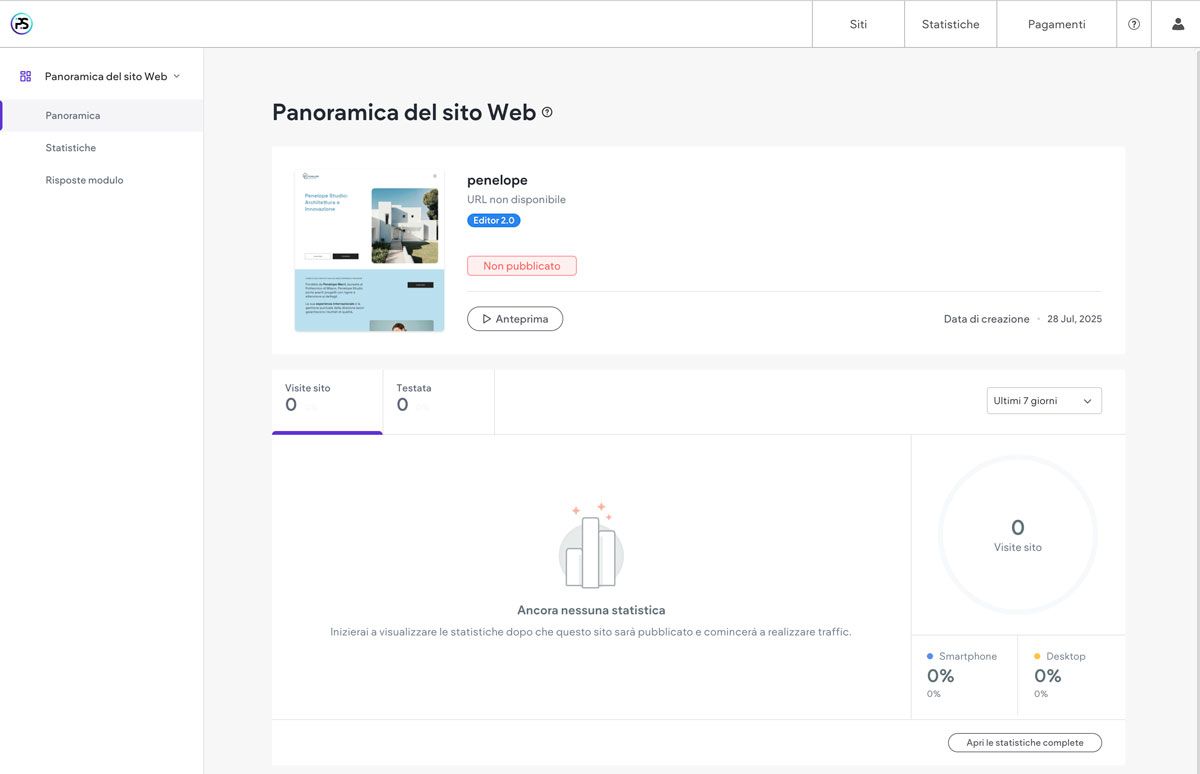Click the grid icon beside Panoramica del sito Web
1200x774 pixels.
(x=26, y=76)
